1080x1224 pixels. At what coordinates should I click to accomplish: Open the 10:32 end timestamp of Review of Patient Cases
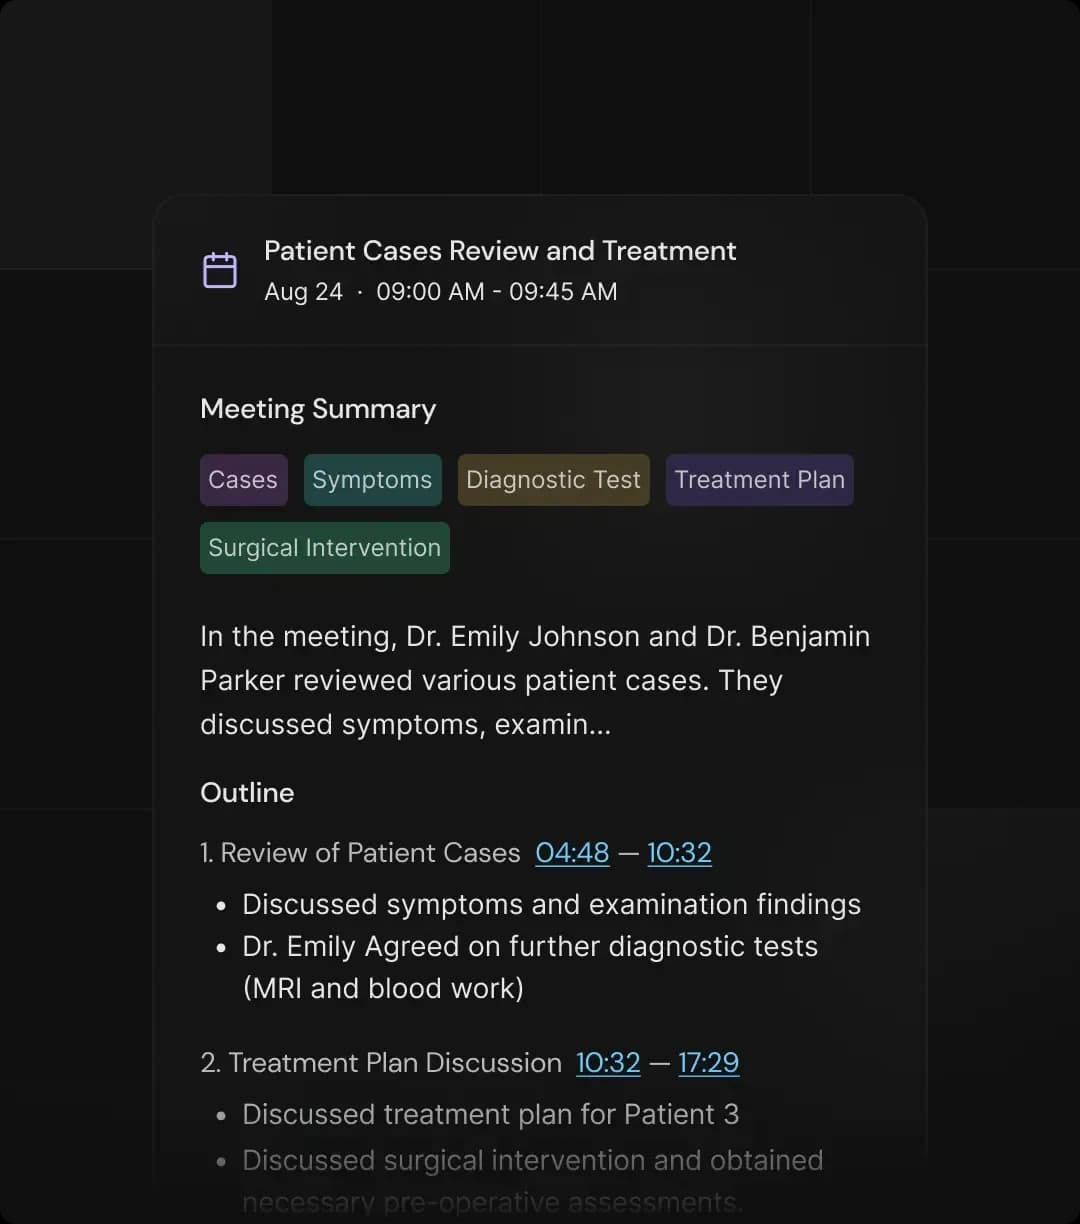[x=679, y=853]
